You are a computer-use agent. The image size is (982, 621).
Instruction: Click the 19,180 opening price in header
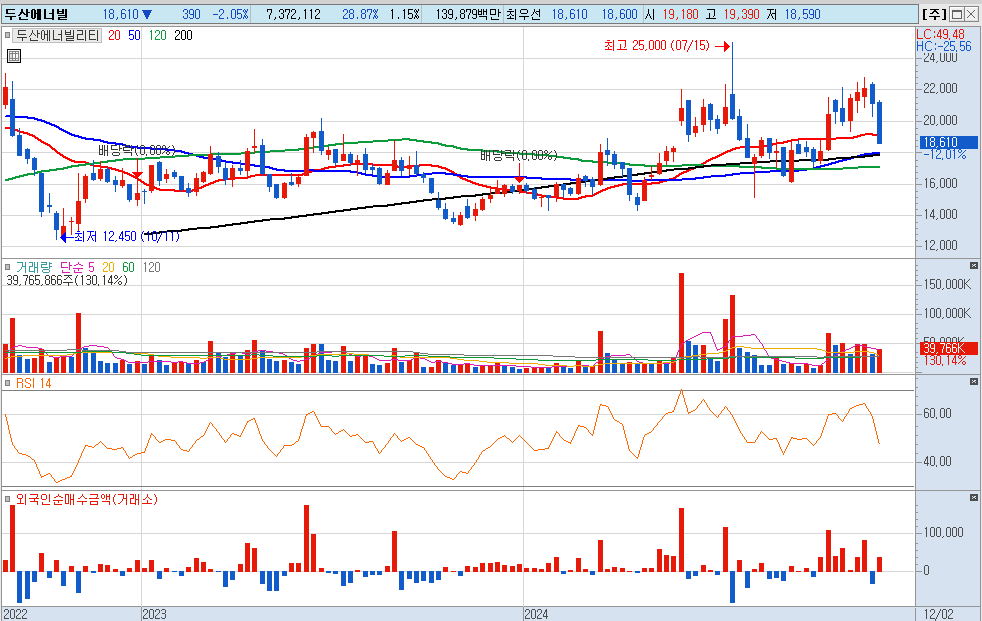point(680,14)
